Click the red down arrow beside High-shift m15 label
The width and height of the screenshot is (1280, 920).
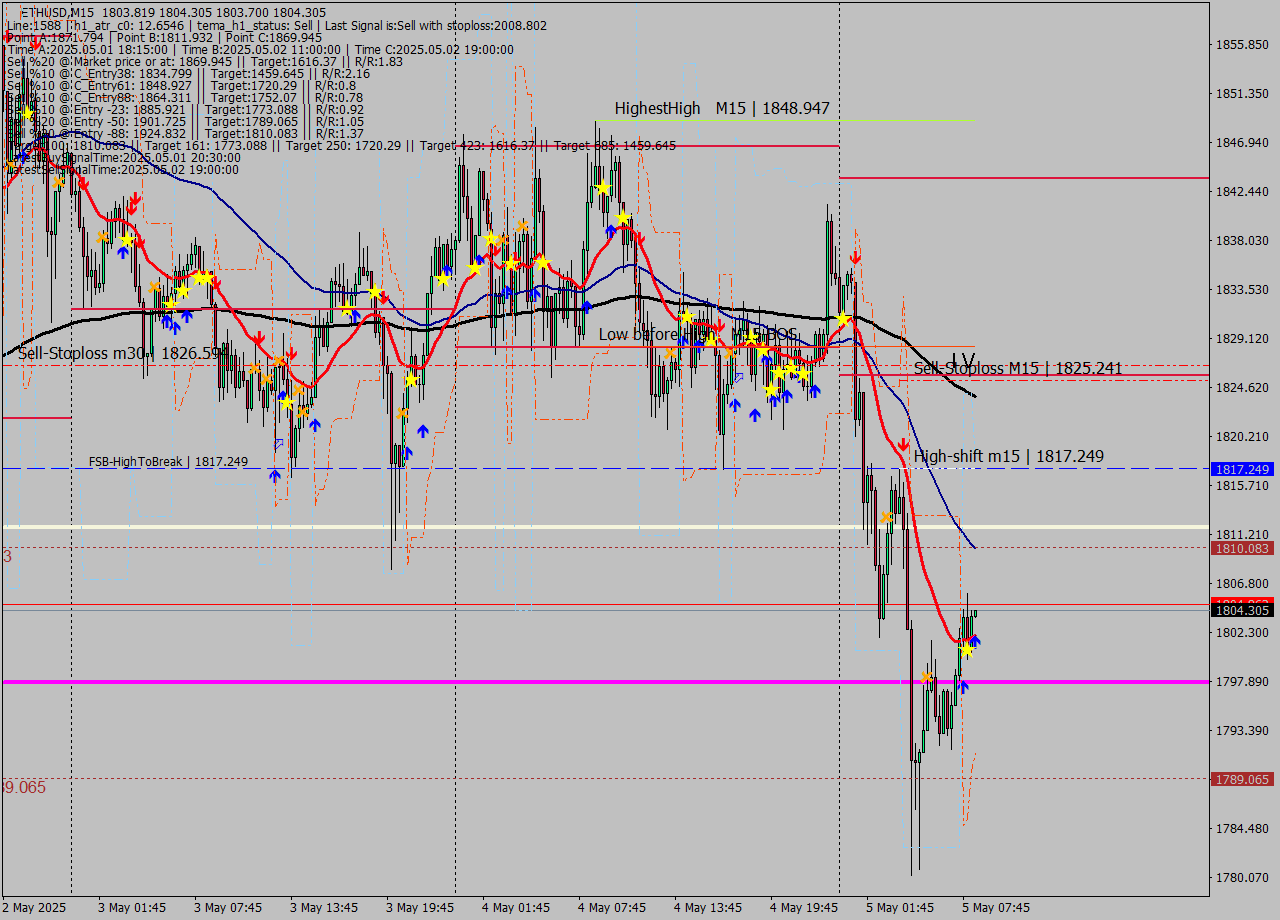(903, 444)
